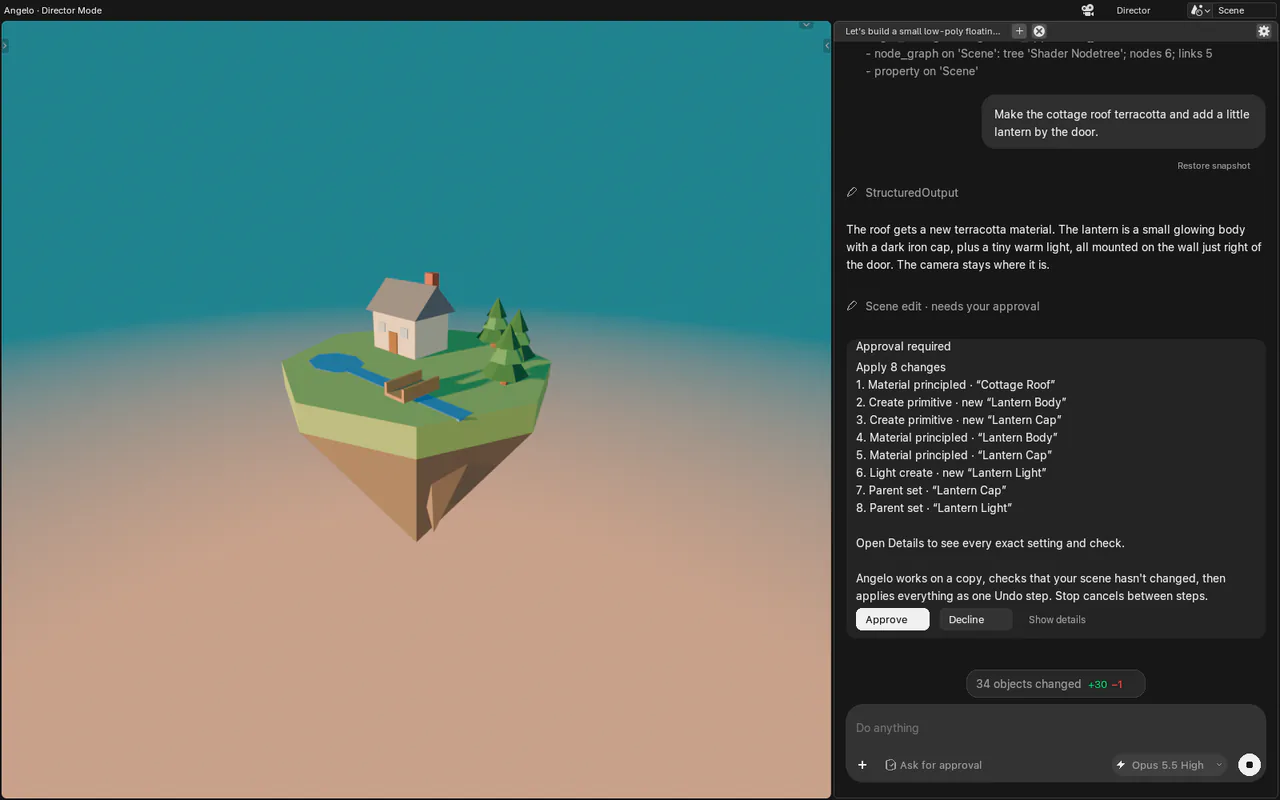Screen dimensions: 1280x800
Task: Expand the left viewport sidebar arrow
Action: [x=5, y=45]
